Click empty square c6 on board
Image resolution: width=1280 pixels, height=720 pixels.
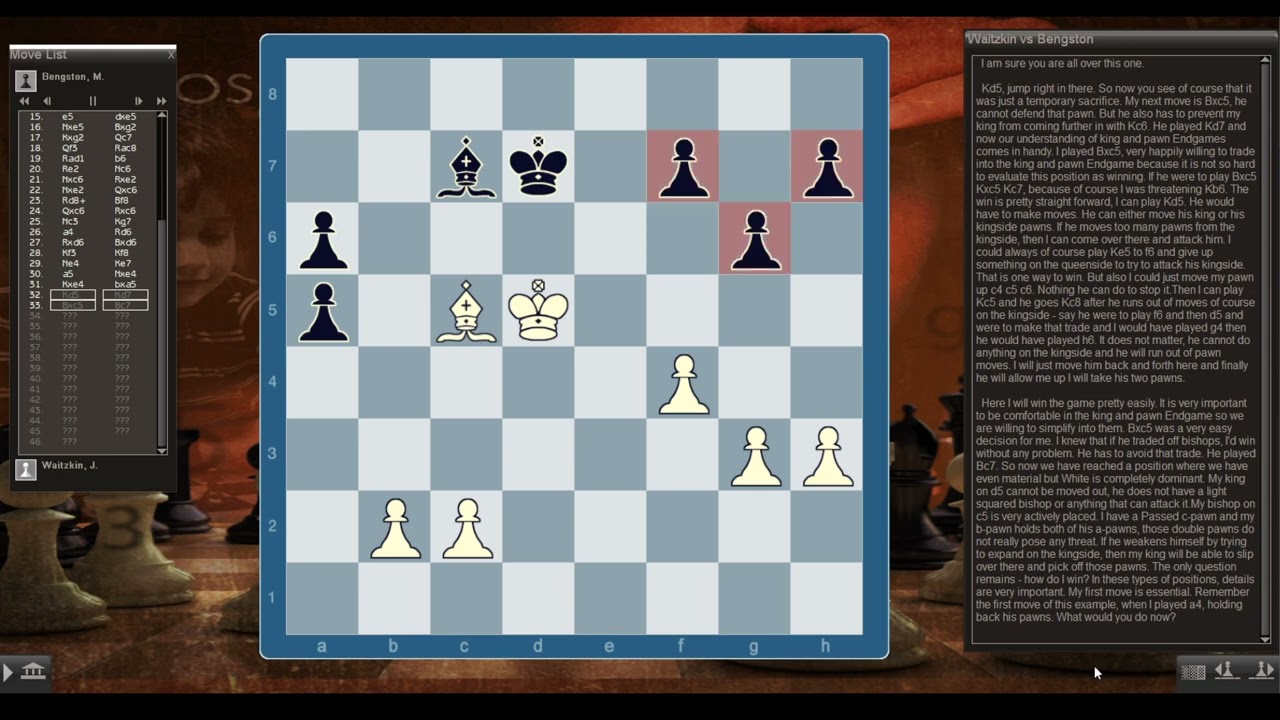tap(466, 238)
